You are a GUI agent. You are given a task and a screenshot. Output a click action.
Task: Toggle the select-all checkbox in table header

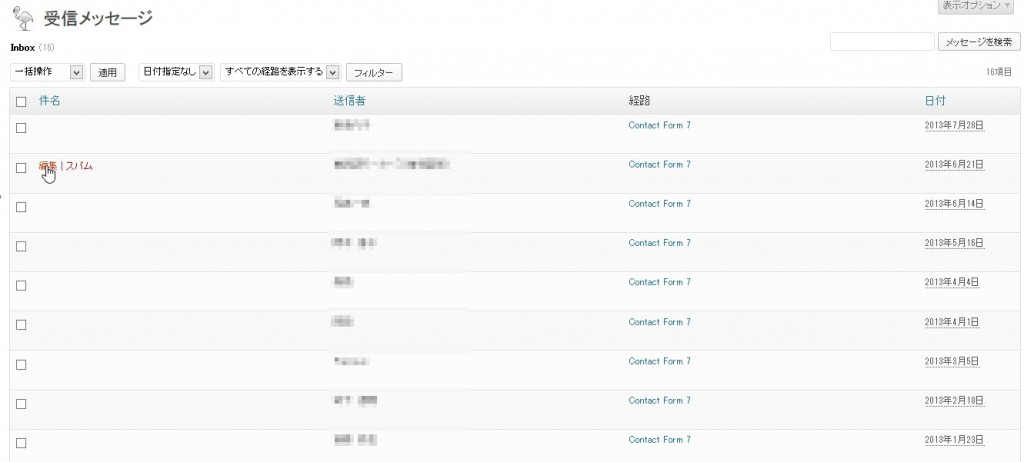[21, 101]
